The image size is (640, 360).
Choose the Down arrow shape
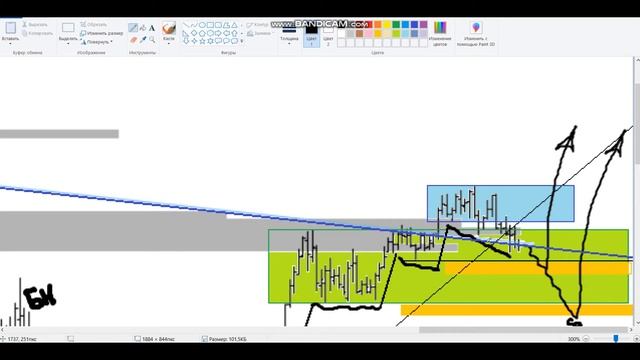(186, 41)
